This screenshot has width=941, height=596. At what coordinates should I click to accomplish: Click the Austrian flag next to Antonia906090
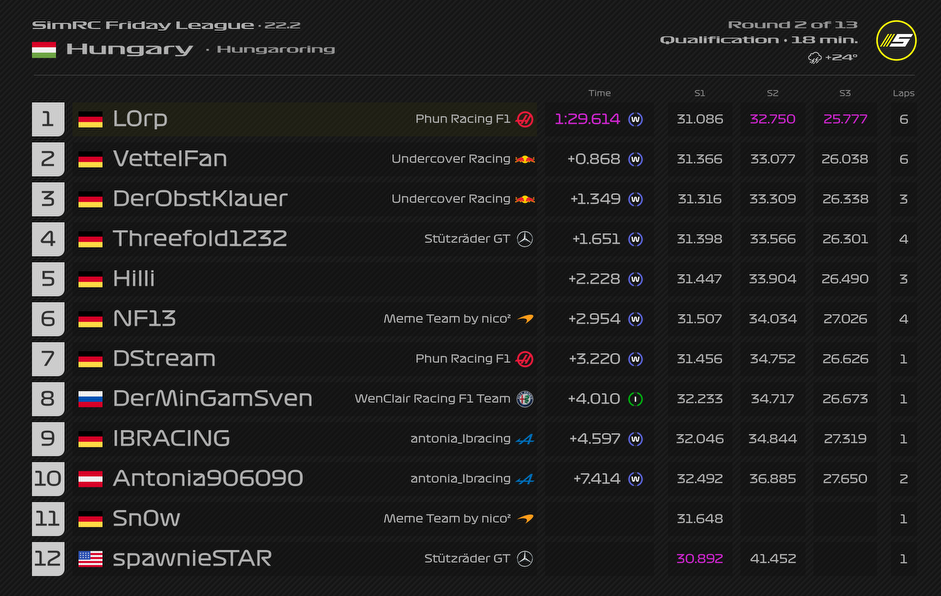[x=91, y=479]
